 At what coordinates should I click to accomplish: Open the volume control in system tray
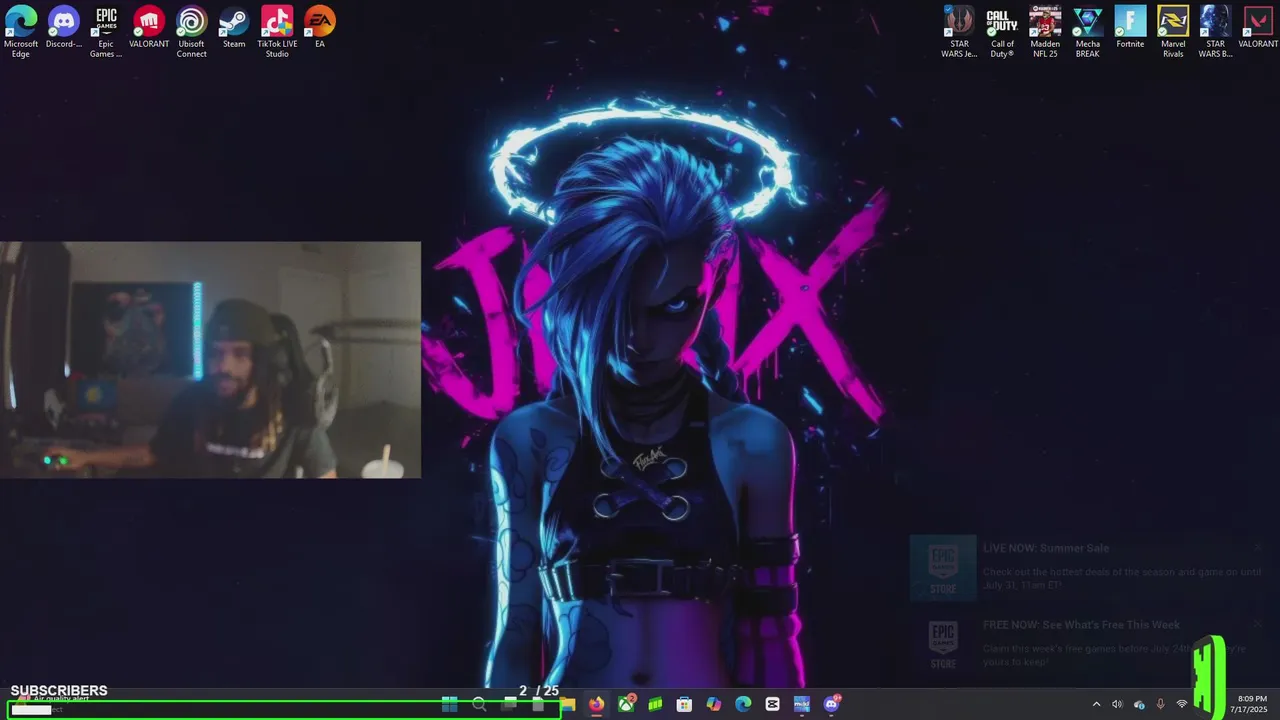(x=1117, y=705)
